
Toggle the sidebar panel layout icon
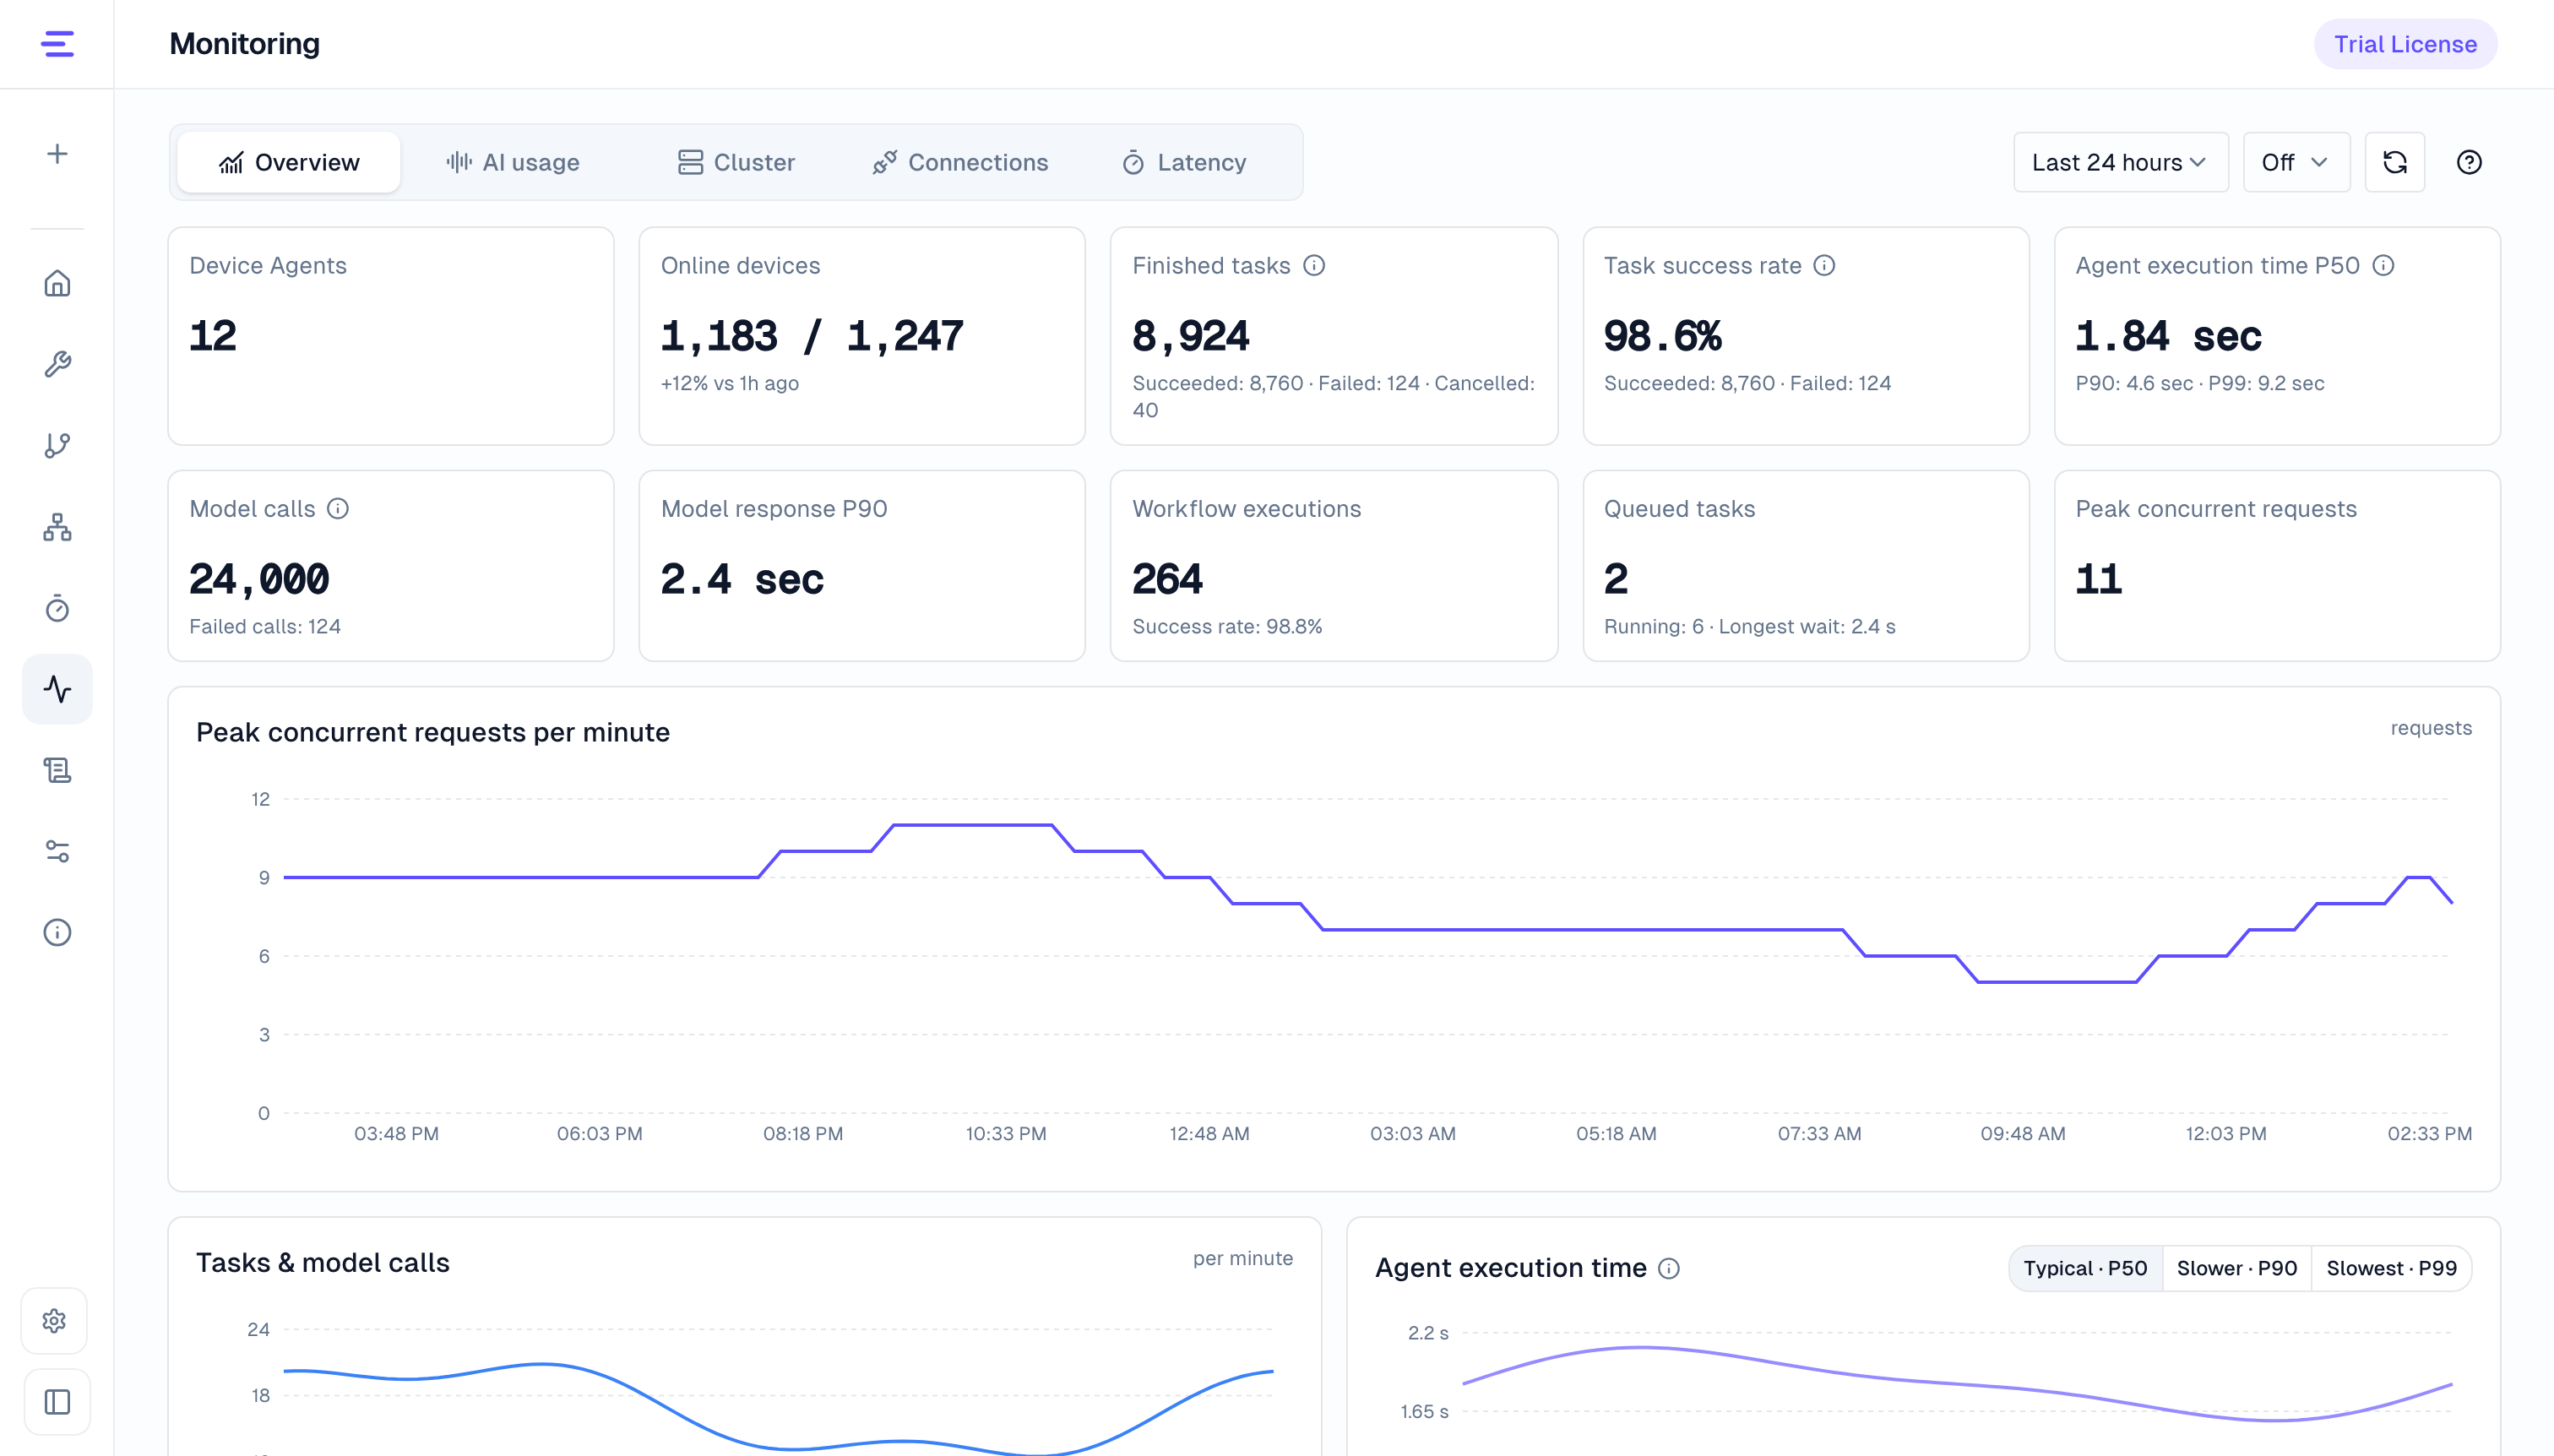tap(57, 1402)
